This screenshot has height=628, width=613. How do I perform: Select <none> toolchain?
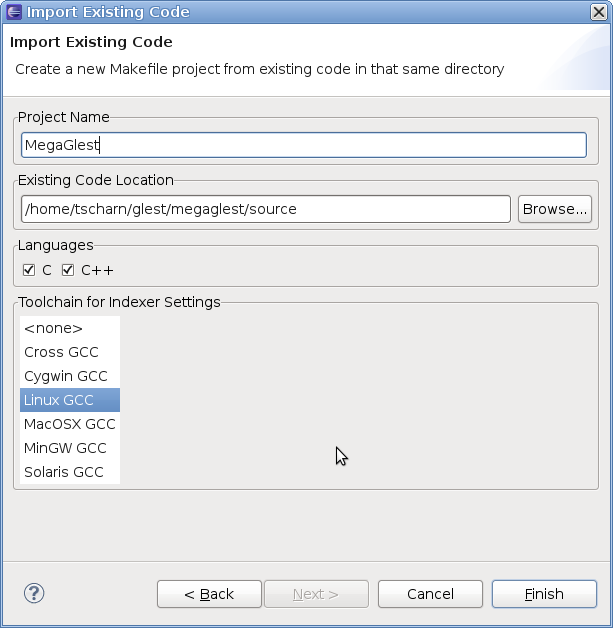point(70,328)
